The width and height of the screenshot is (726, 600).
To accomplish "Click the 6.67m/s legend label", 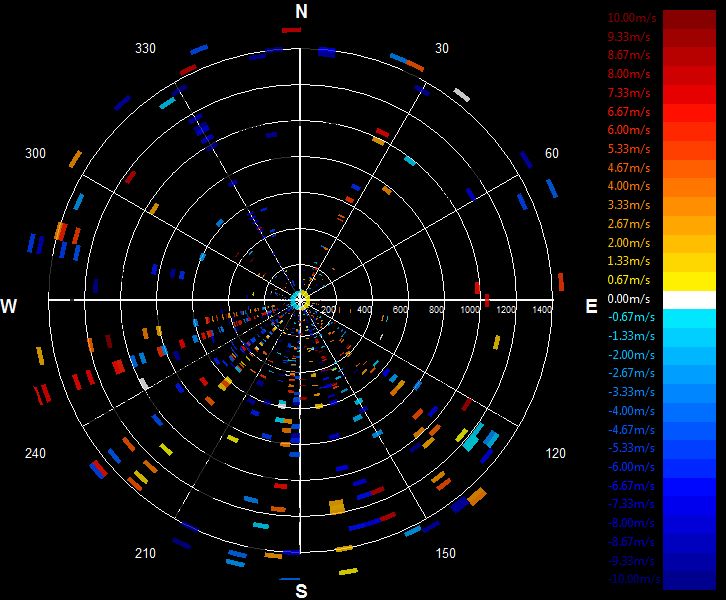I will [x=629, y=112].
